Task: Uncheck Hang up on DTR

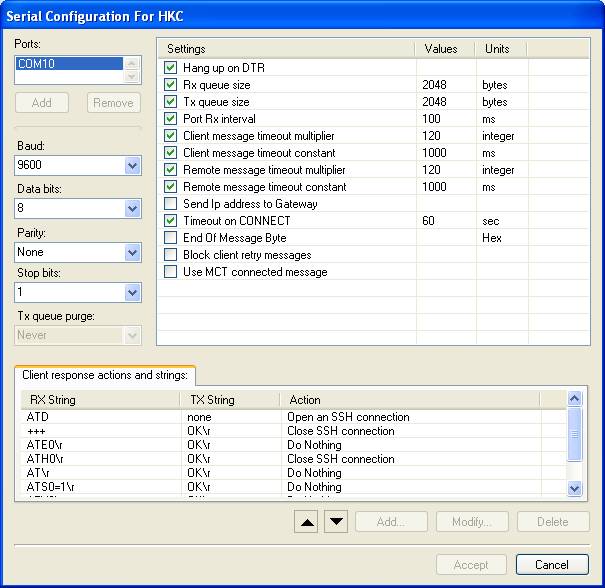Action: [170, 68]
